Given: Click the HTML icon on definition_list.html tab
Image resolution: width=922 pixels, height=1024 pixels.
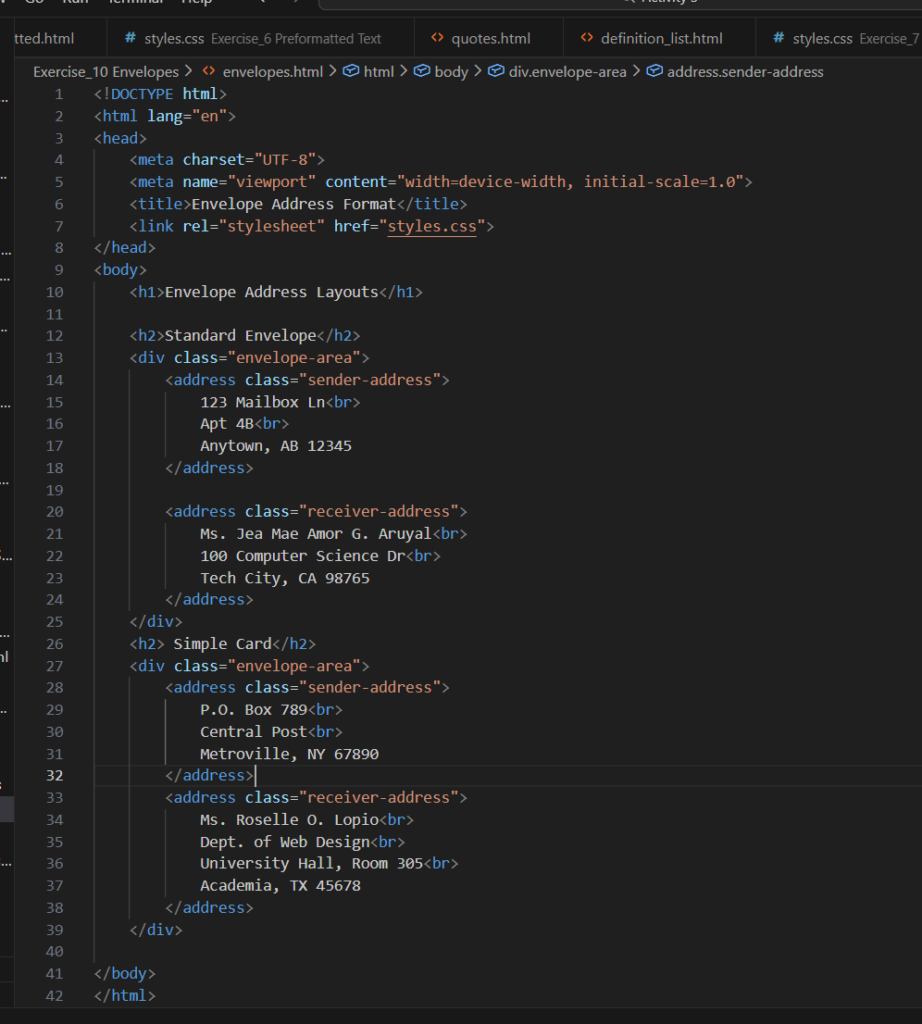Looking at the screenshot, I should (587, 39).
